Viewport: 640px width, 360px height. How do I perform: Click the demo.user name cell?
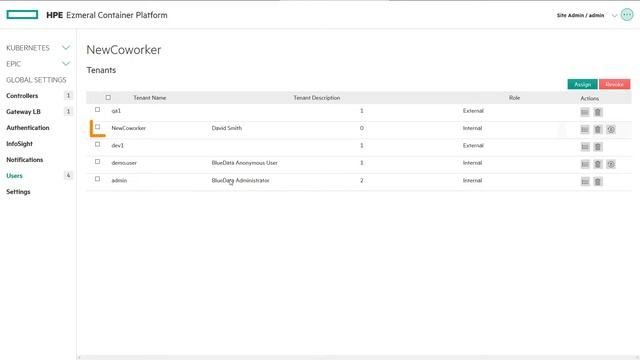(124, 163)
